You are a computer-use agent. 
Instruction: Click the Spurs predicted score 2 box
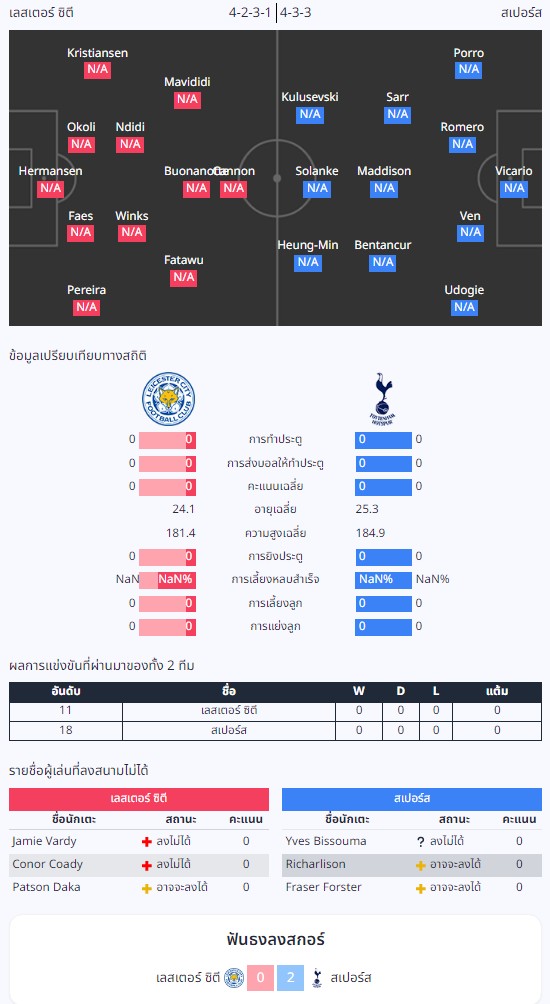[x=291, y=978]
